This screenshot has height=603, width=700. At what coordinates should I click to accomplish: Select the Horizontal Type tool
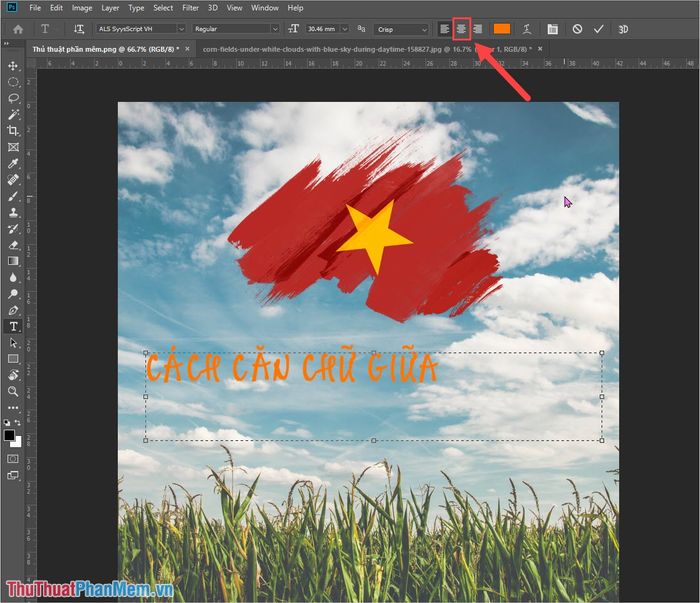pos(13,326)
